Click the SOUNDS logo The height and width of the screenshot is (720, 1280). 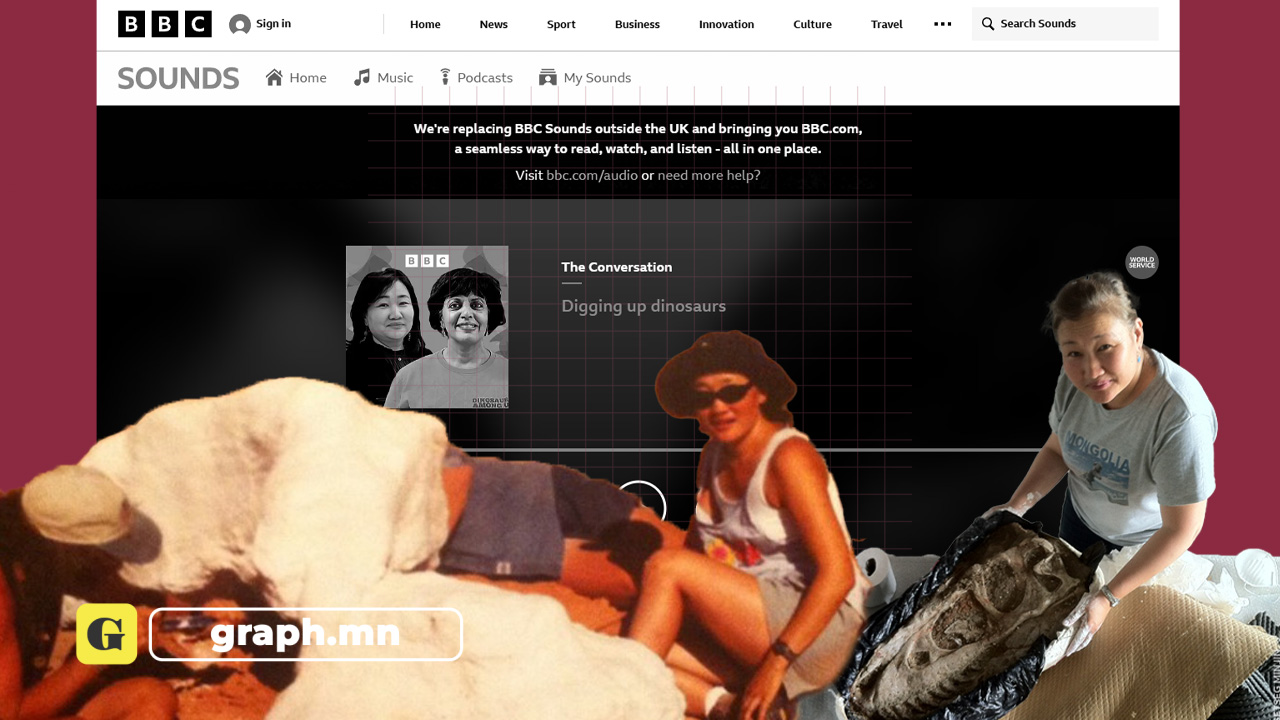tap(178, 78)
